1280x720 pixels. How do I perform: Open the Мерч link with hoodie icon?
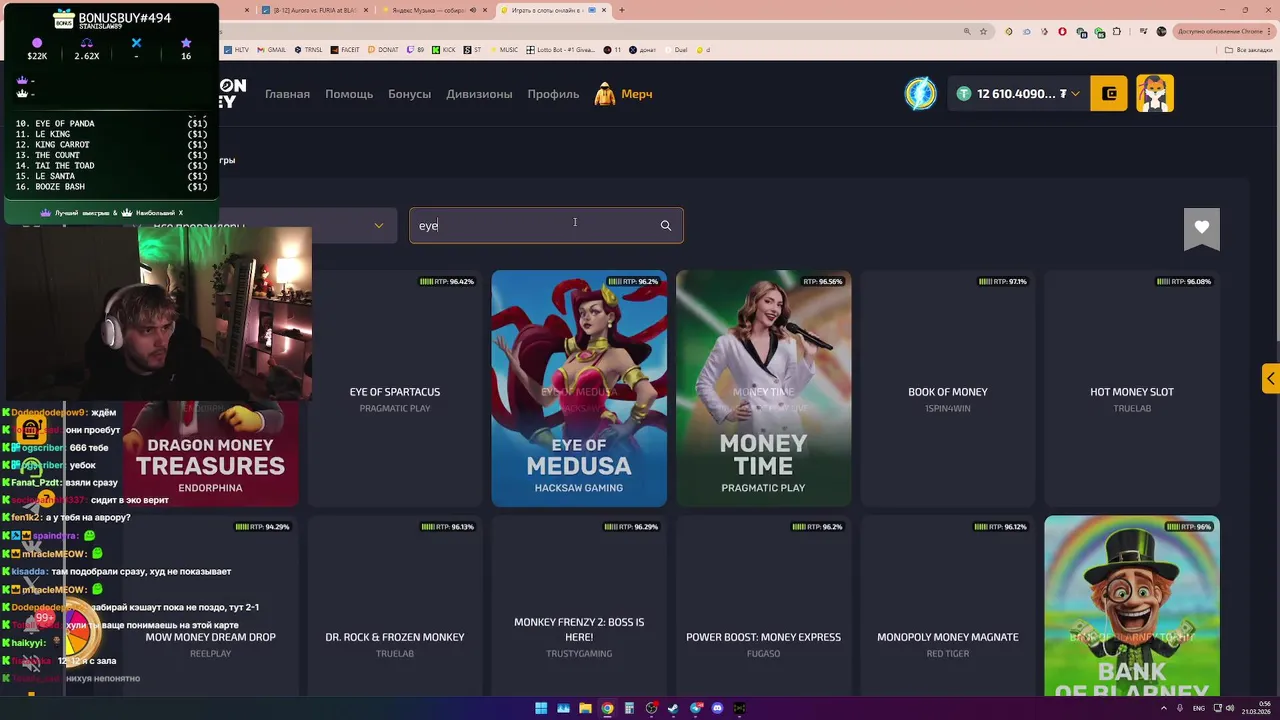click(624, 94)
